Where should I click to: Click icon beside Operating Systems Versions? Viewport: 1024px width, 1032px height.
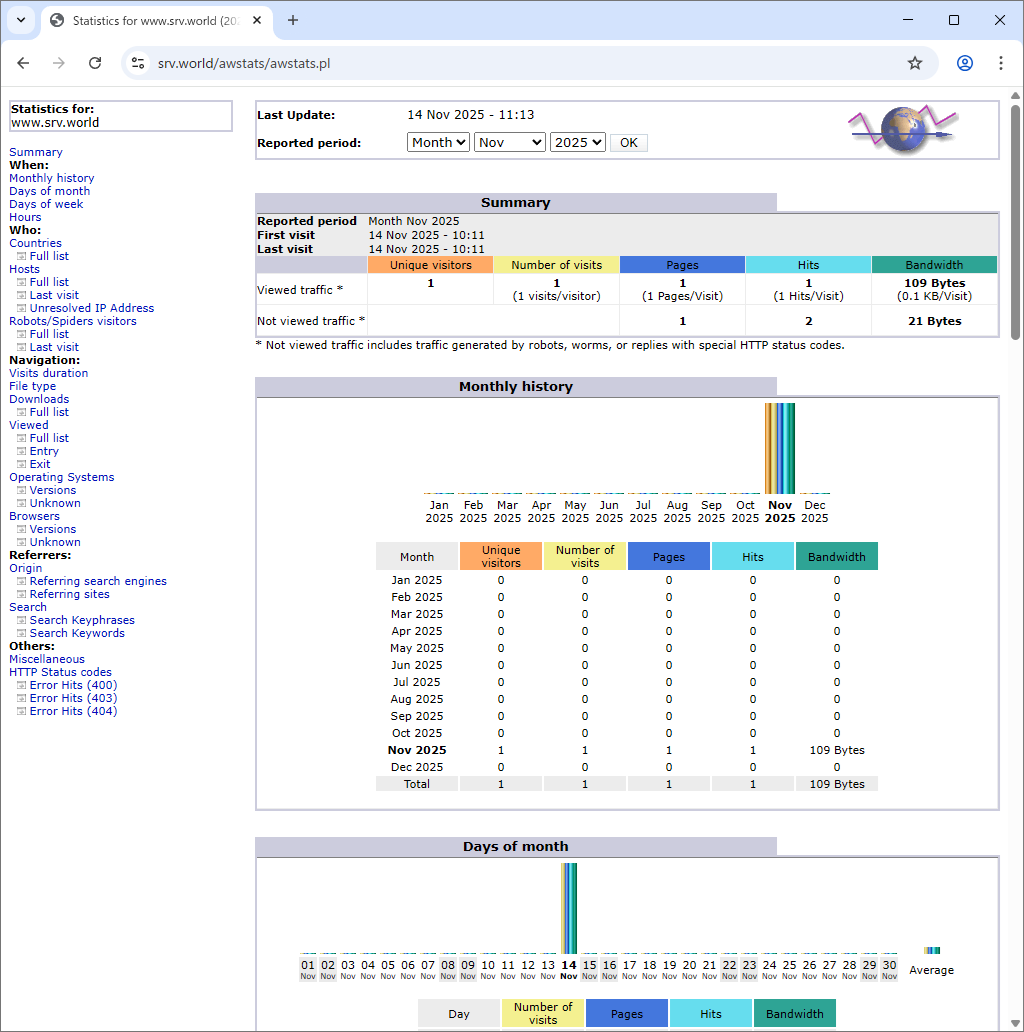(22, 490)
